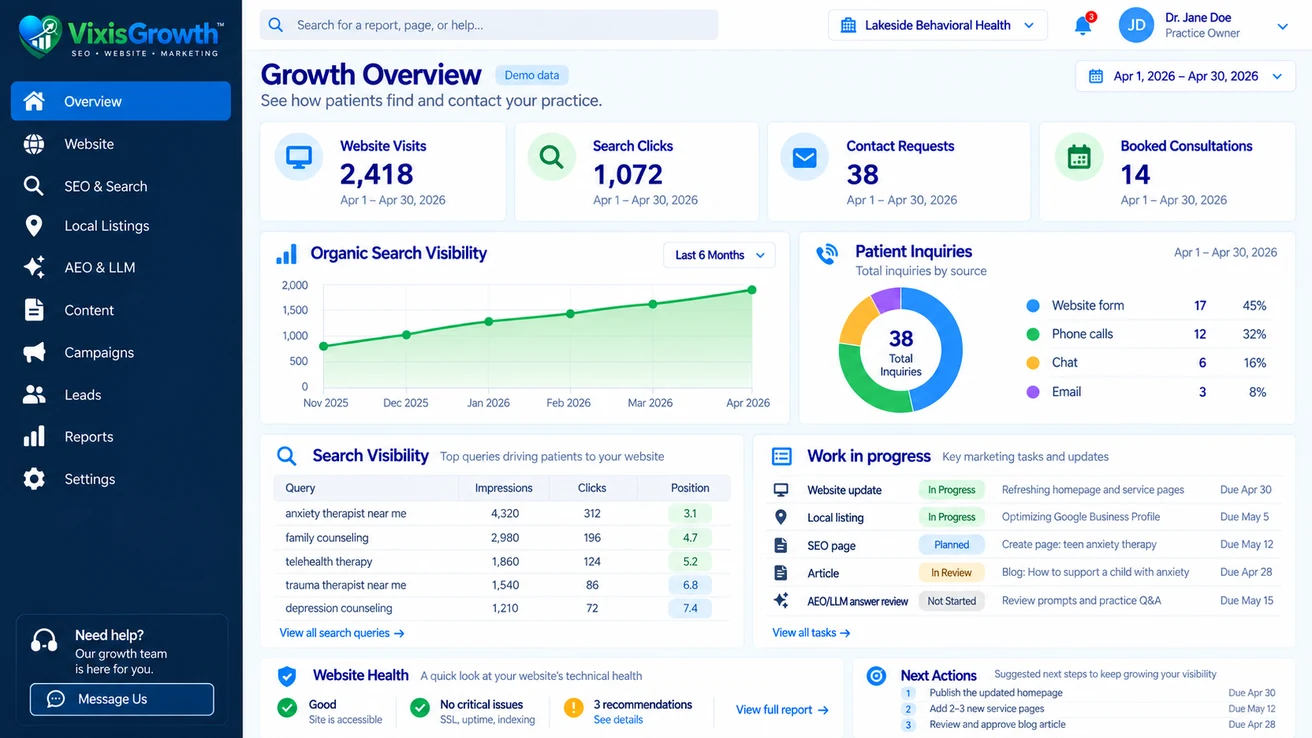Open the Apr 1 – Apr 30 date range picker
Image resolution: width=1312 pixels, height=738 pixels.
click(1185, 76)
